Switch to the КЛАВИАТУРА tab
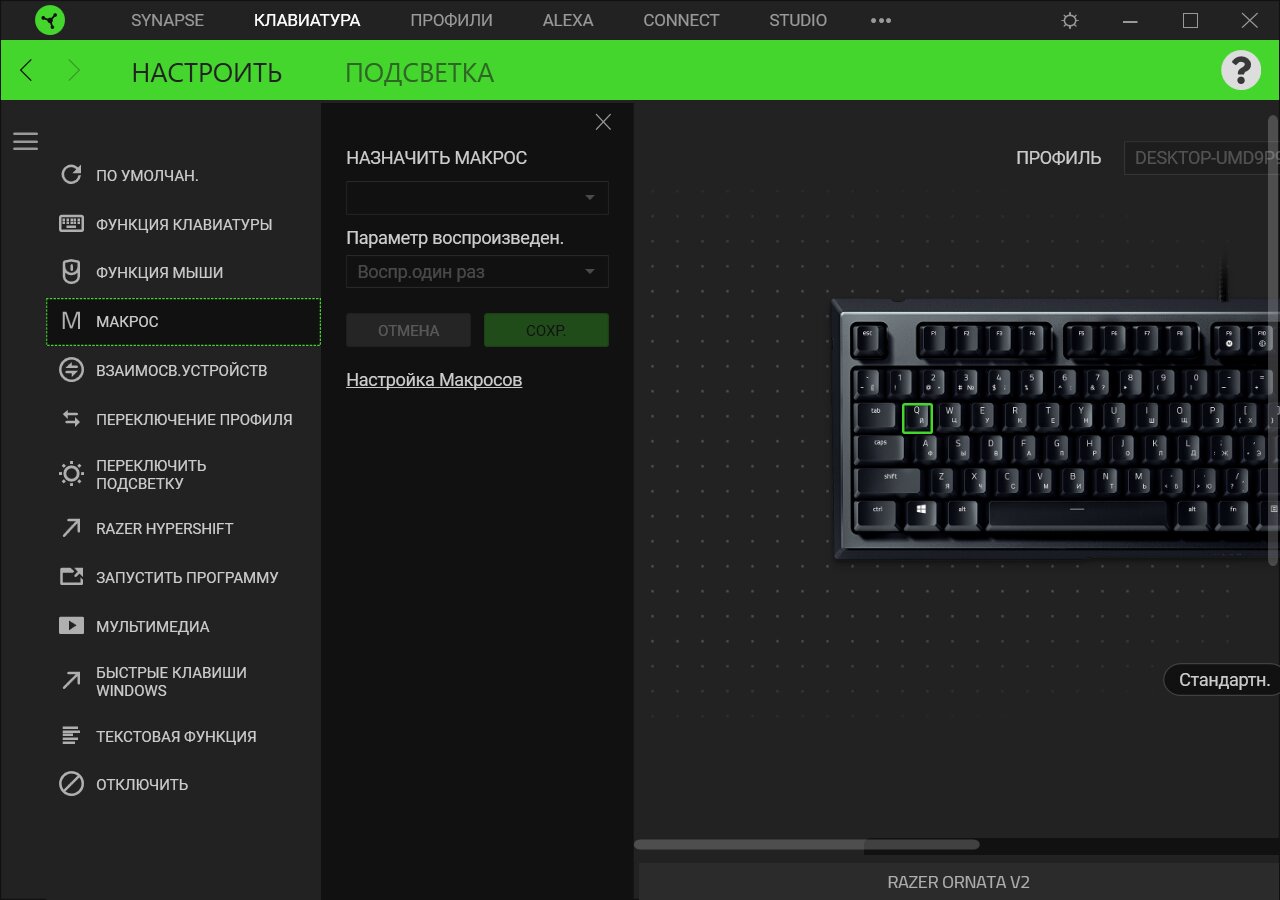Image resolution: width=1280 pixels, height=900 pixels. (307, 20)
